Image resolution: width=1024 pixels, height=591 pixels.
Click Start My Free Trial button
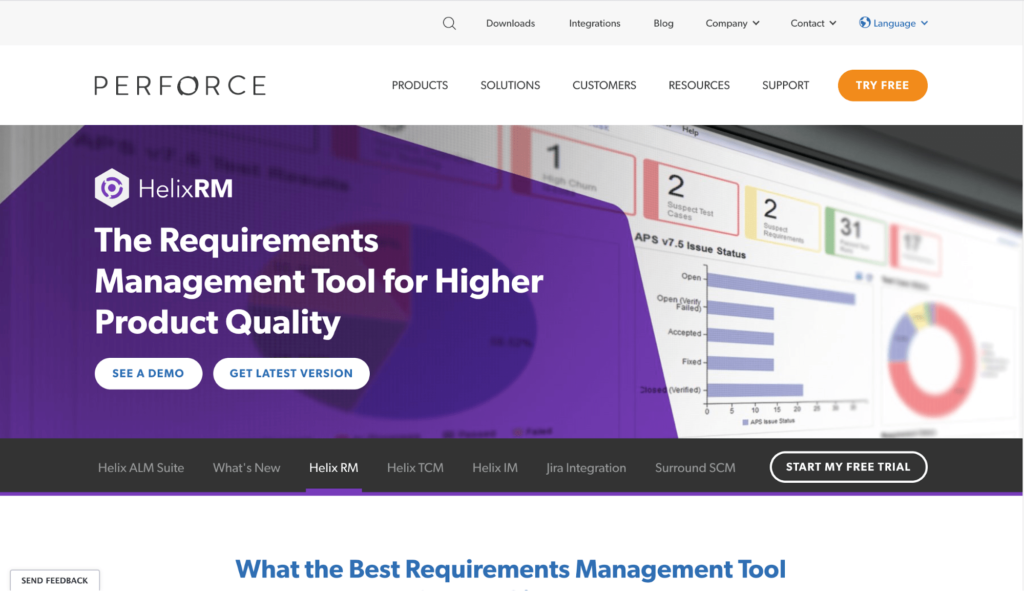(x=848, y=467)
